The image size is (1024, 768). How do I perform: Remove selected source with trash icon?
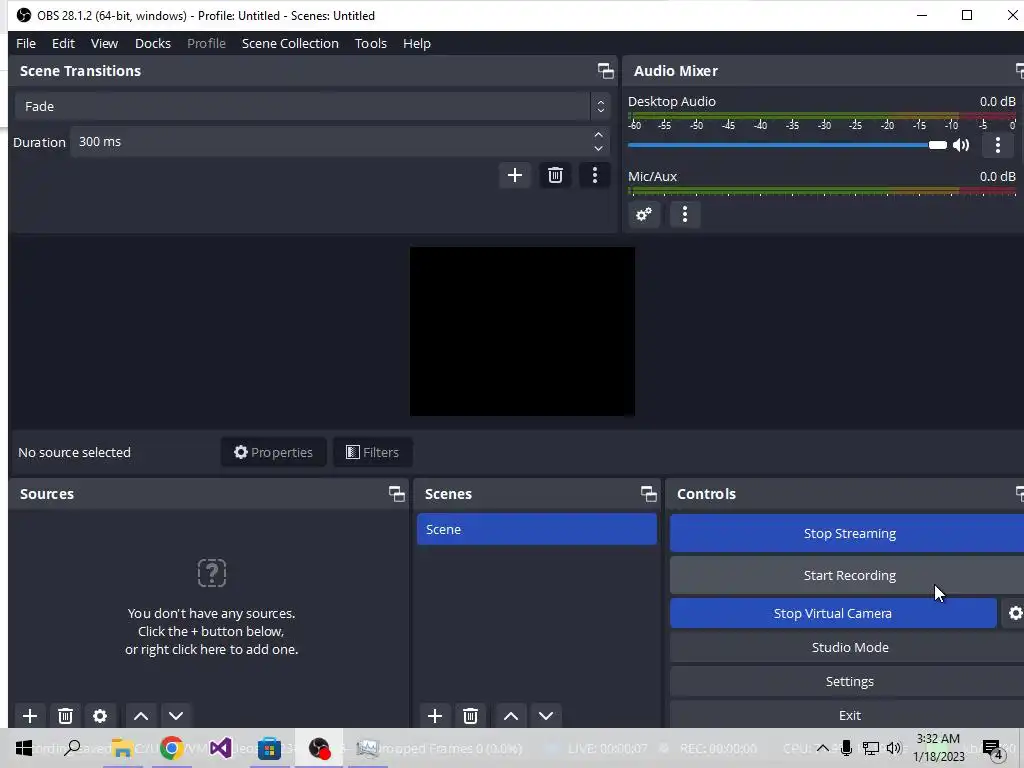[65, 716]
